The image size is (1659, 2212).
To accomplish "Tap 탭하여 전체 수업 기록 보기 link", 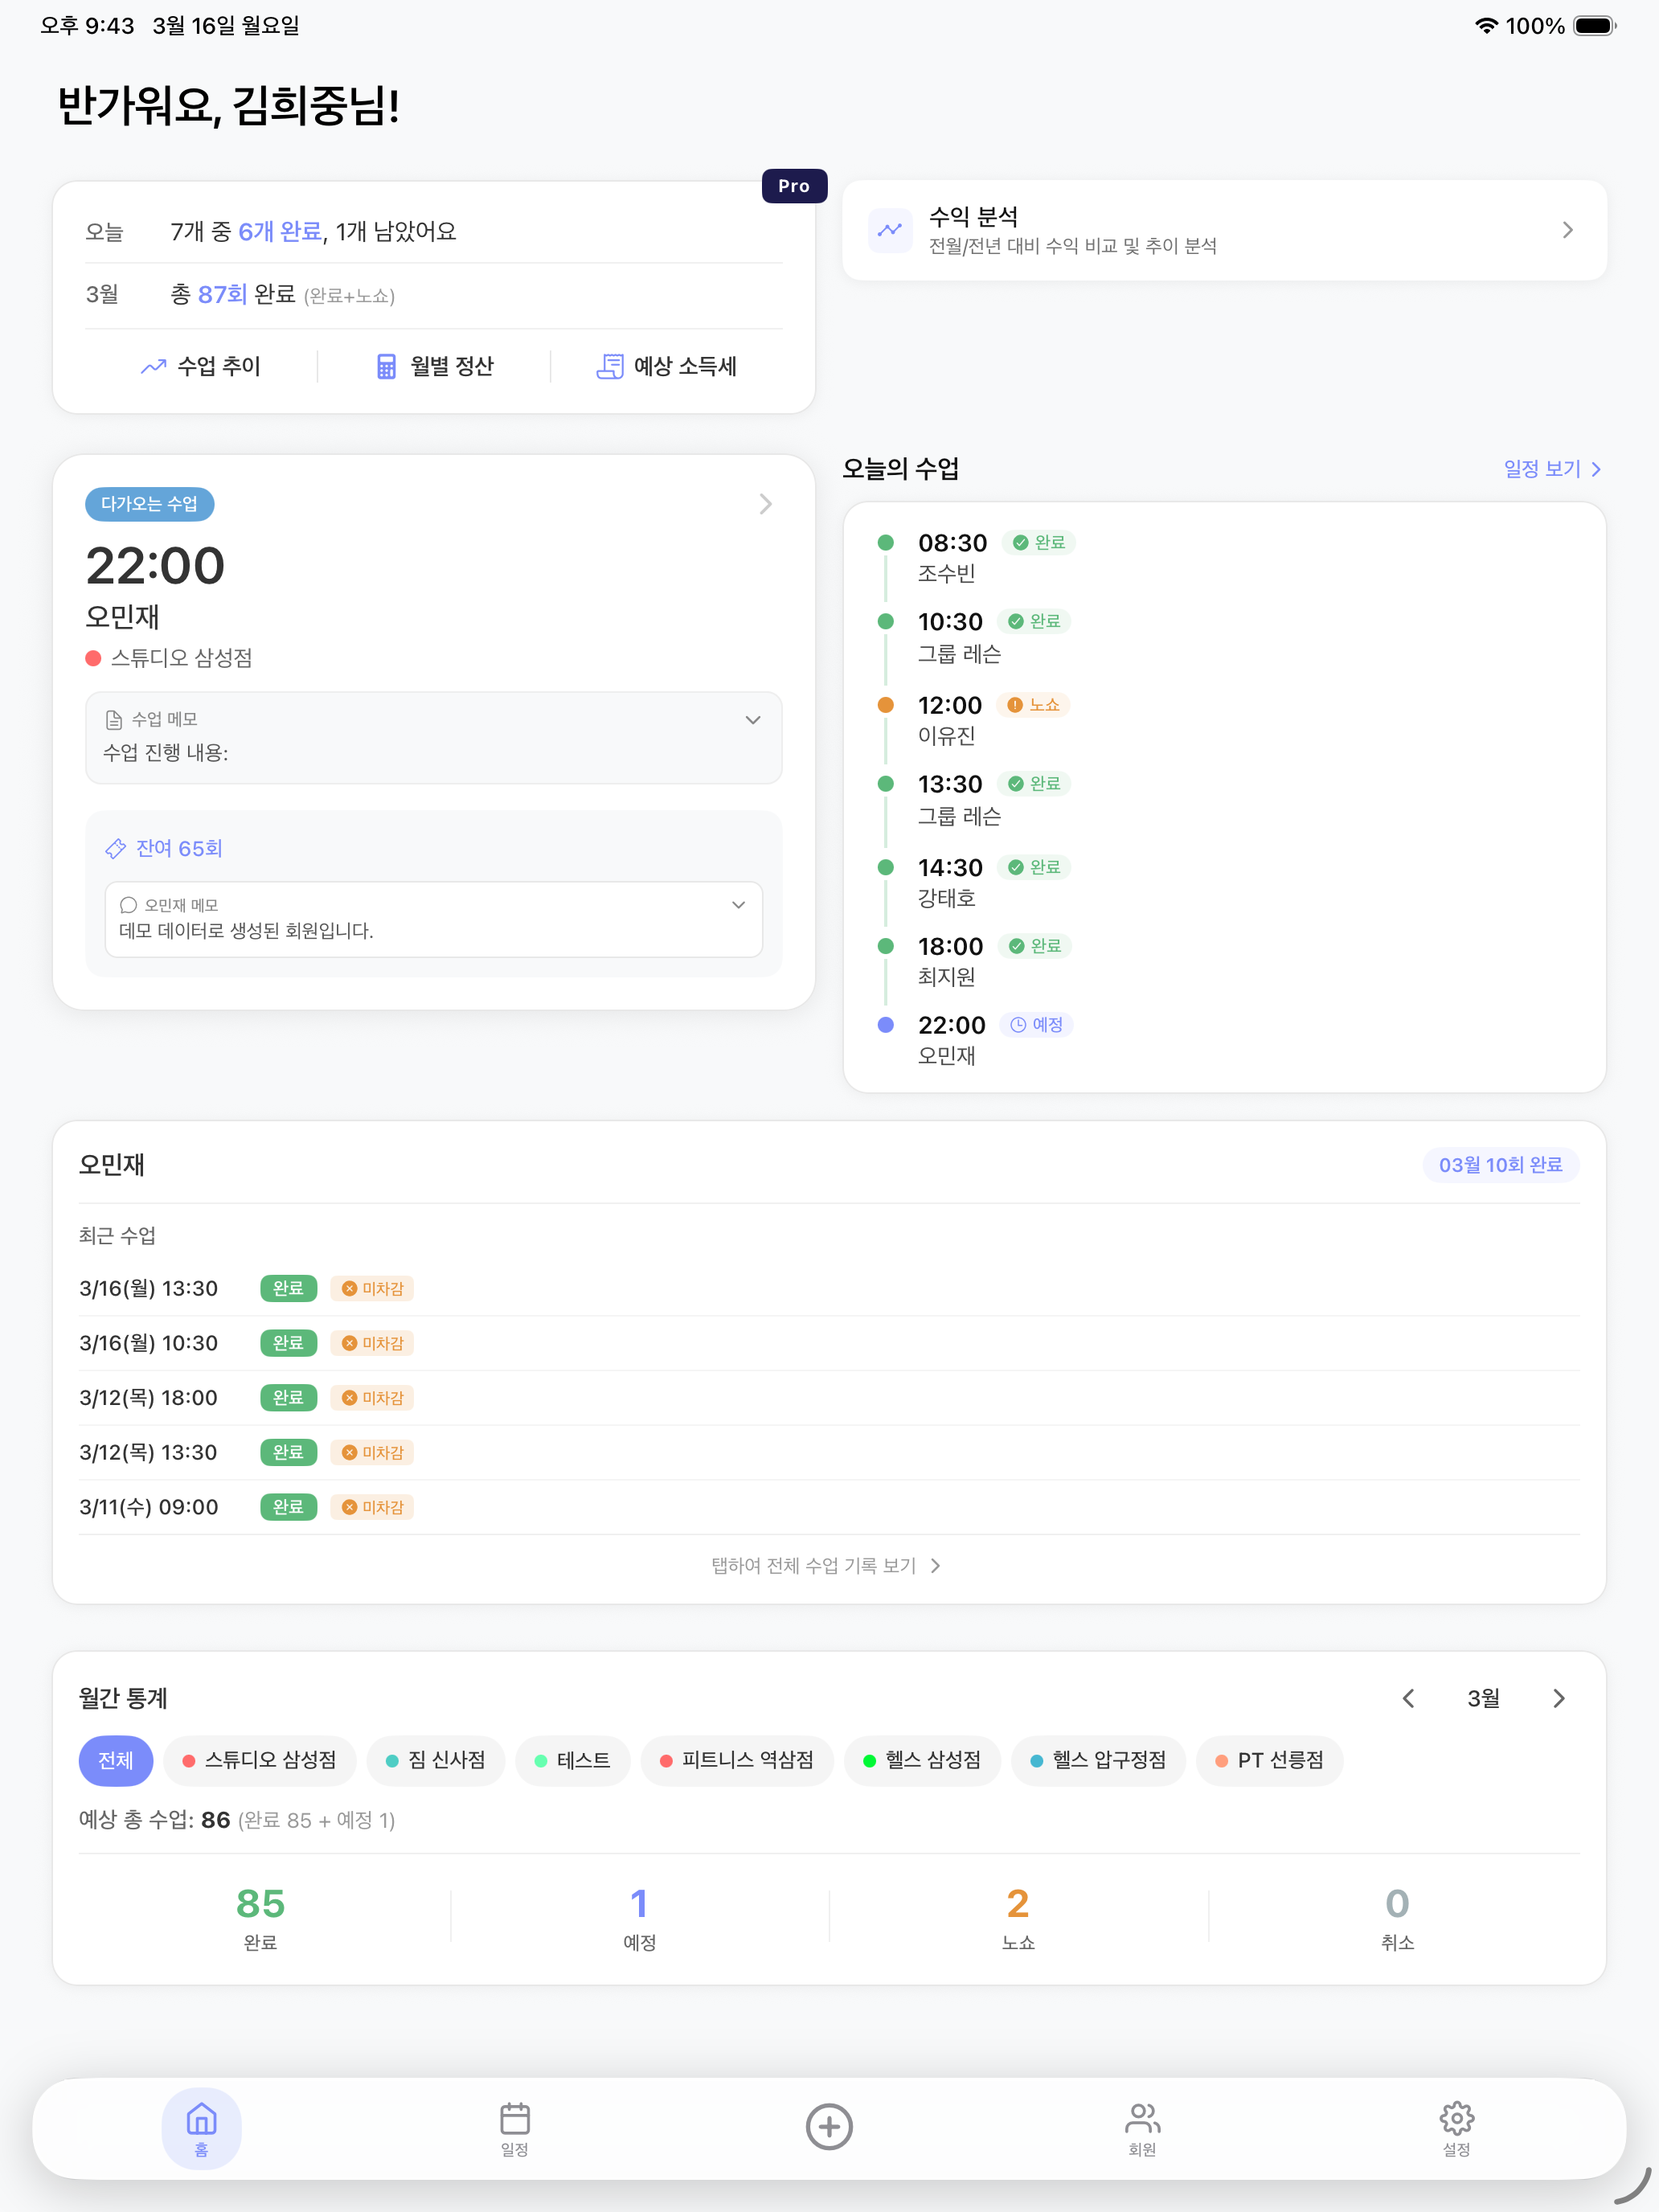I will tap(826, 1565).
